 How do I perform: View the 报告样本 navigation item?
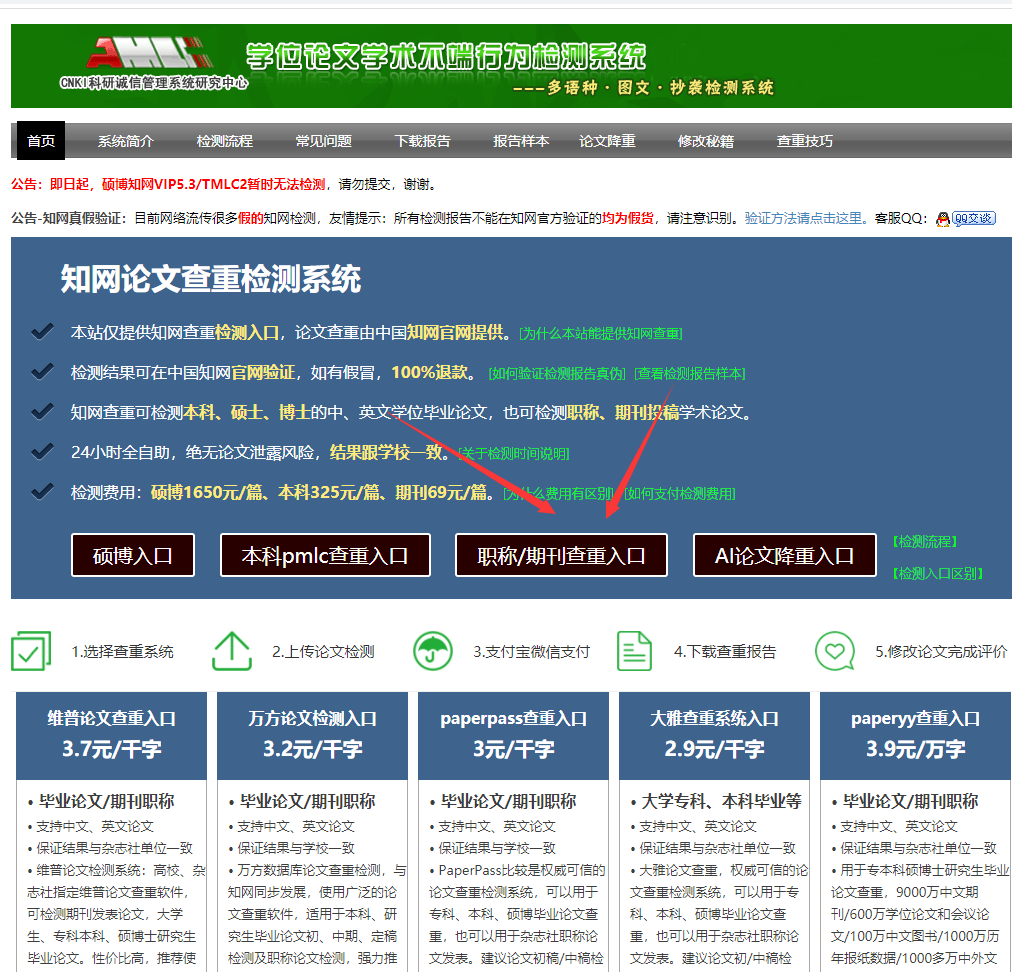tap(521, 141)
